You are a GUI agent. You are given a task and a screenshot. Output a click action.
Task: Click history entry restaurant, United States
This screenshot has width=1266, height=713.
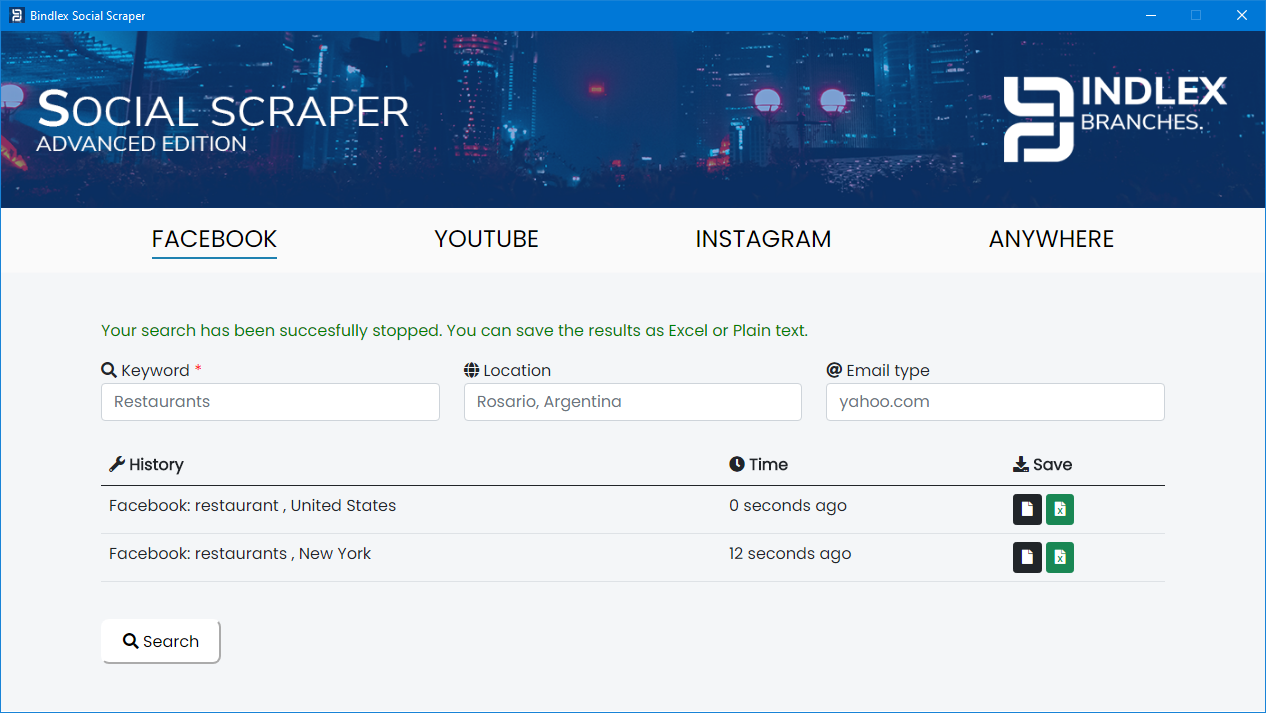252,505
